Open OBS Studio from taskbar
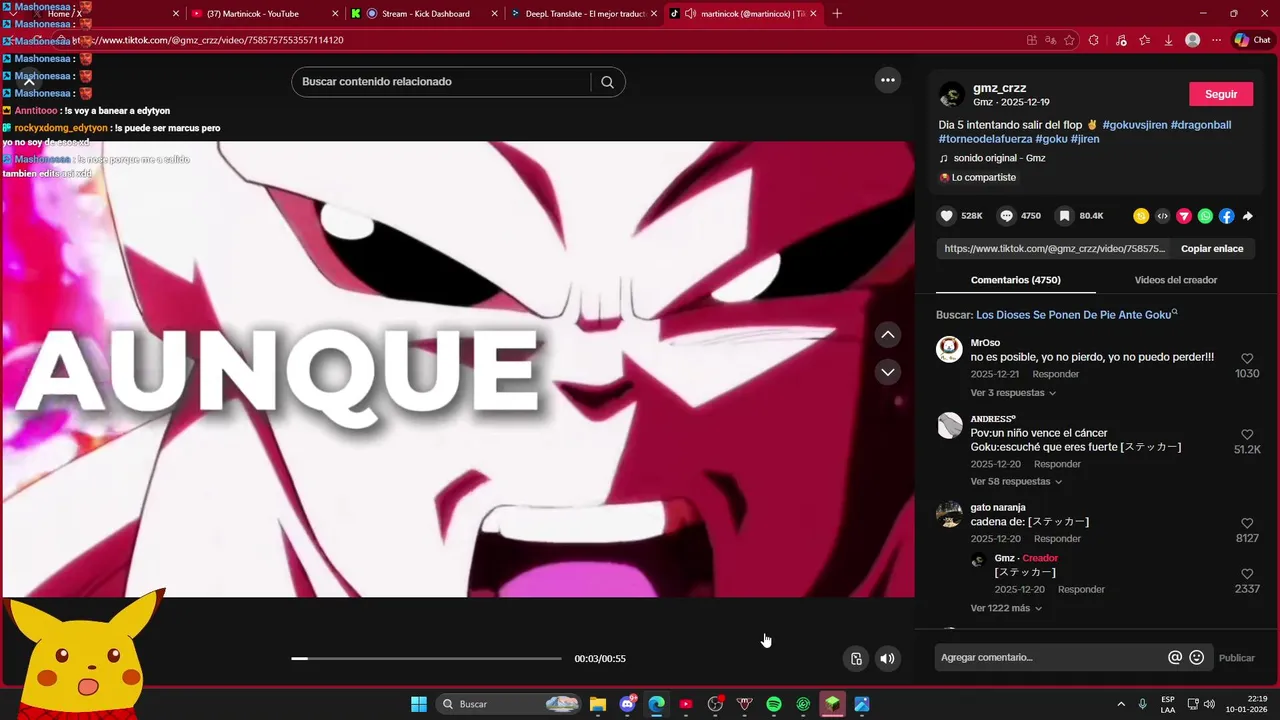Viewport: 1280px width, 720px height. 715,704
